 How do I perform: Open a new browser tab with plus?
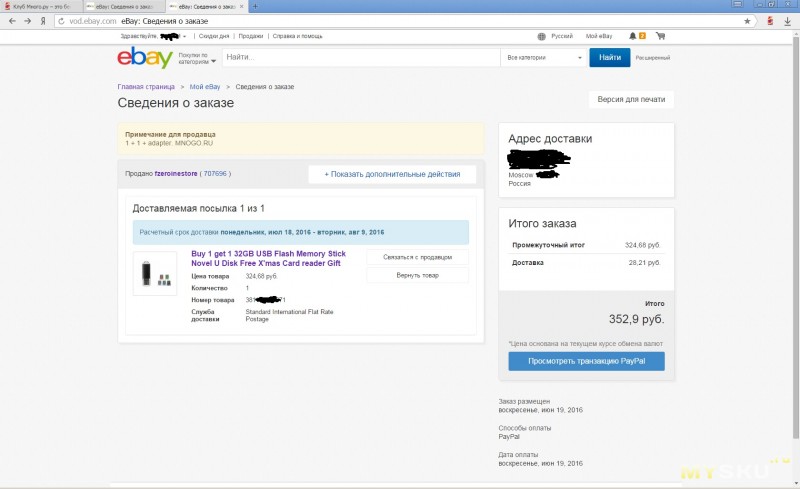(x=255, y=6)
